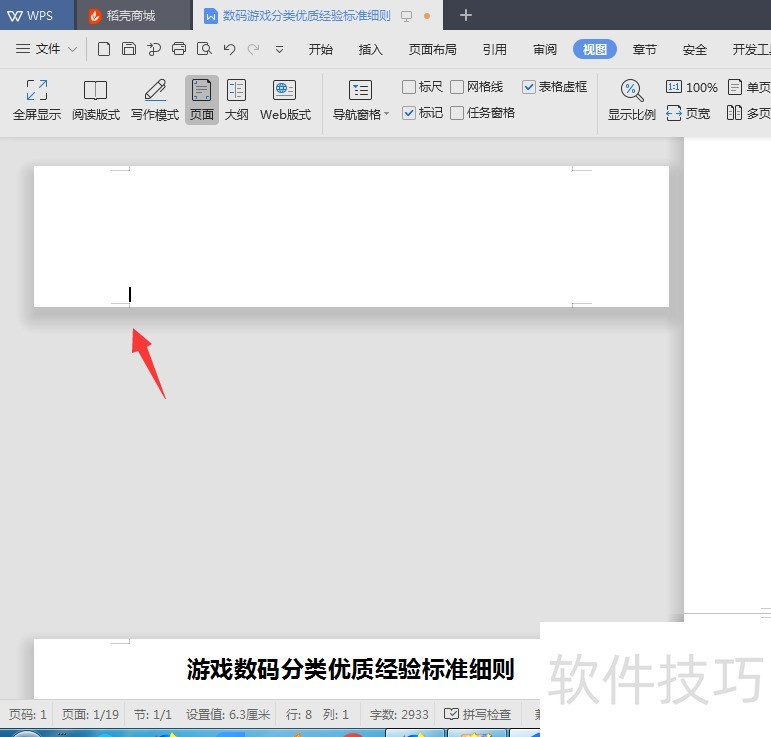Click the presentation screen icon on document tab

point(407,16)
